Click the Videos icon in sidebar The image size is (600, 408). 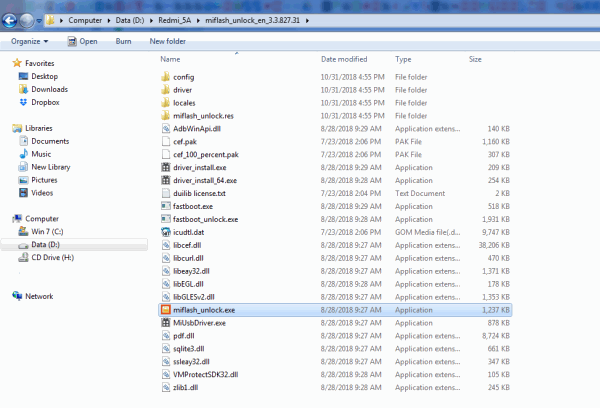(x=23, y=193)
